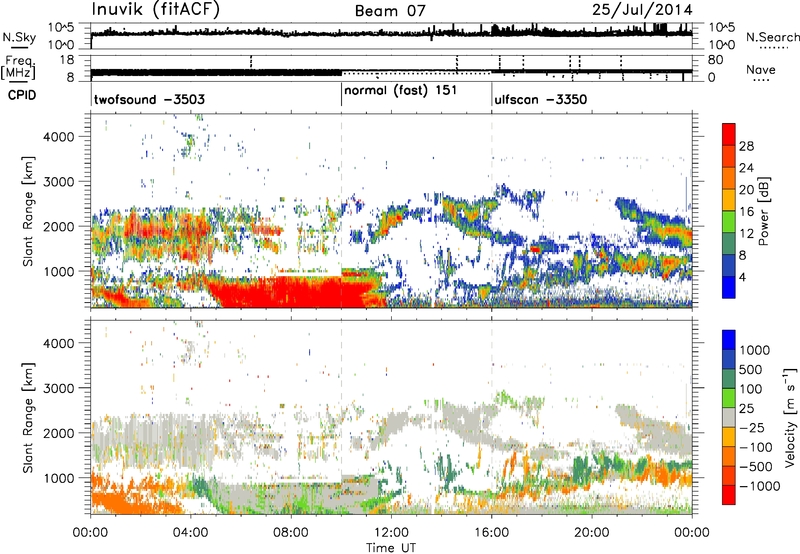Click the 'Time UT' axis title
This screenshot has height=554, width=800.
point(391,548)
